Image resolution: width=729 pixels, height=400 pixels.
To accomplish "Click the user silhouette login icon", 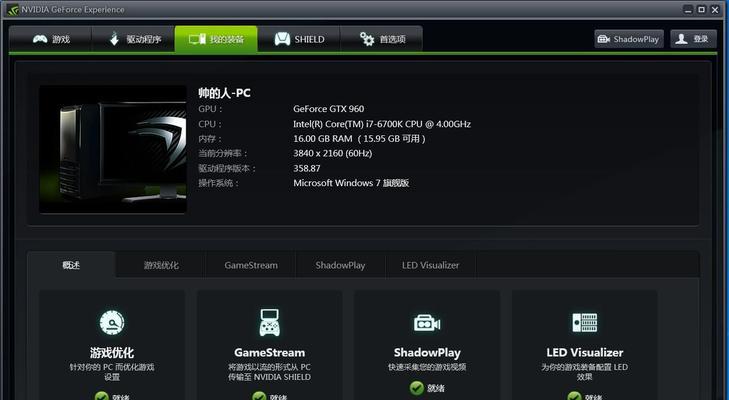I will (x=682, y=39).
